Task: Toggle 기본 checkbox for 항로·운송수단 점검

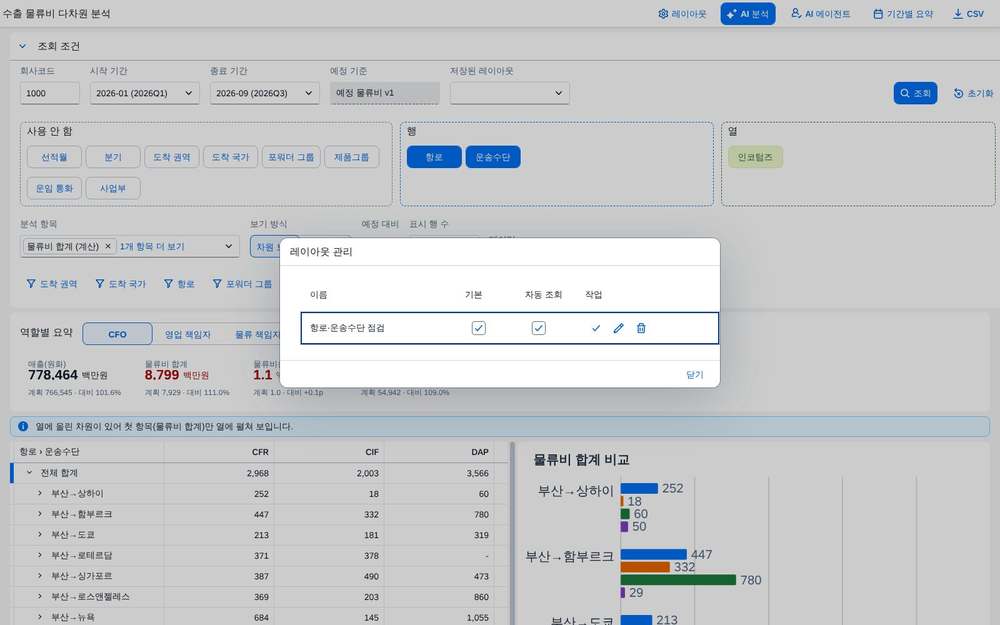Action: coord(478,328)
